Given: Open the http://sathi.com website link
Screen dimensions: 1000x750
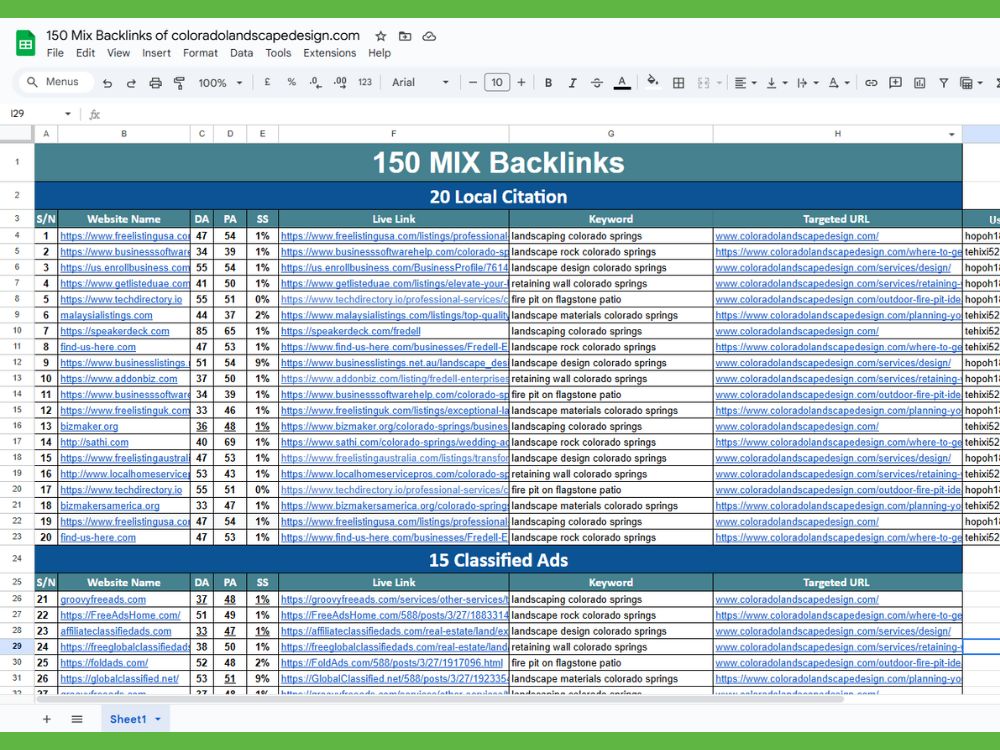Looking at the screenshot, I should [x=94, y=442].
